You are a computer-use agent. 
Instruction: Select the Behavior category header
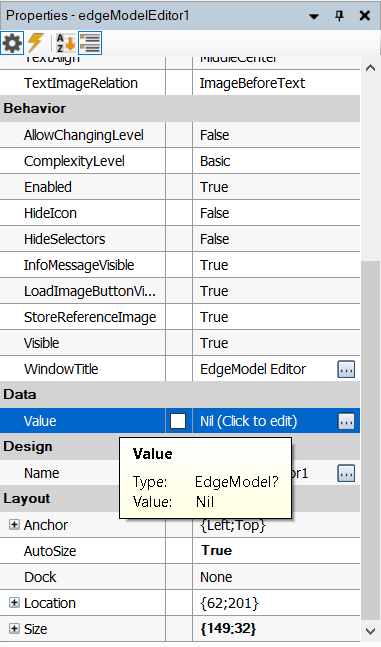tap(180, 109)
